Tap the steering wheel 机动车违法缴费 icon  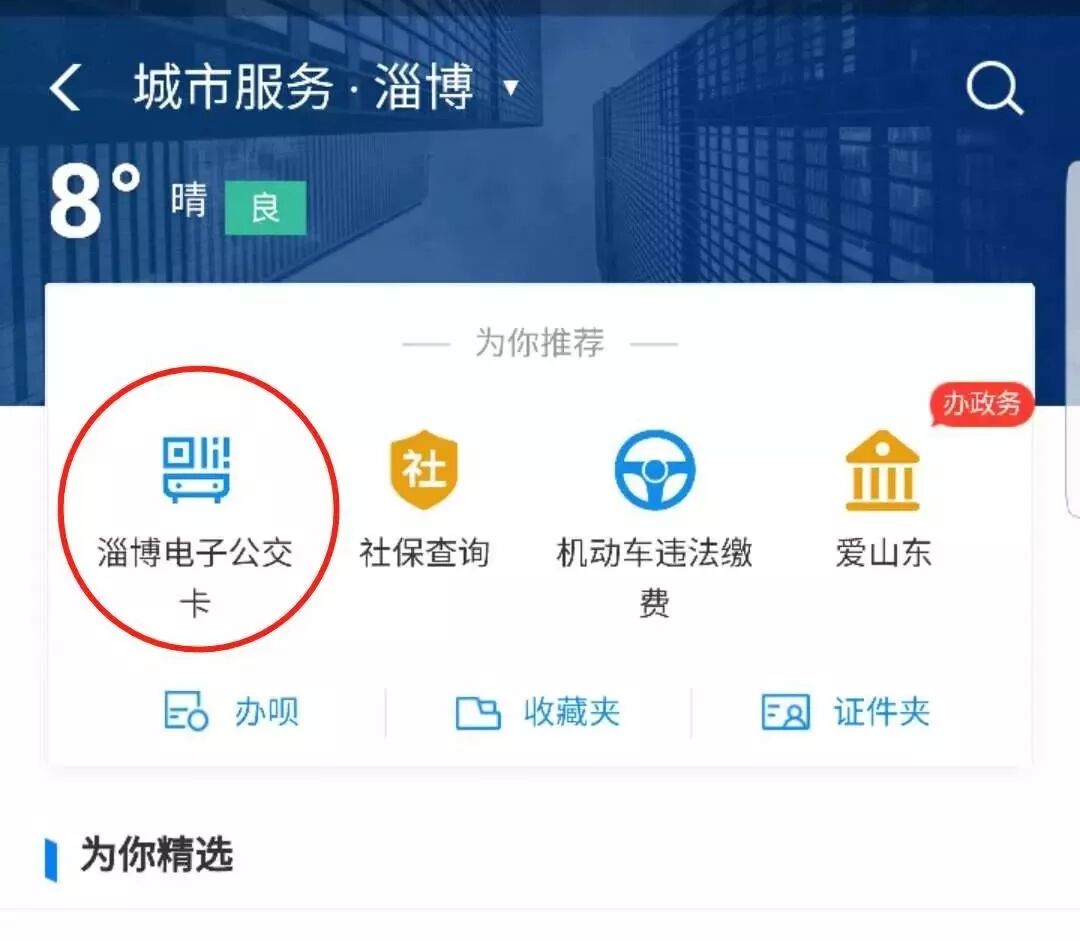click(x=654, y=470)
